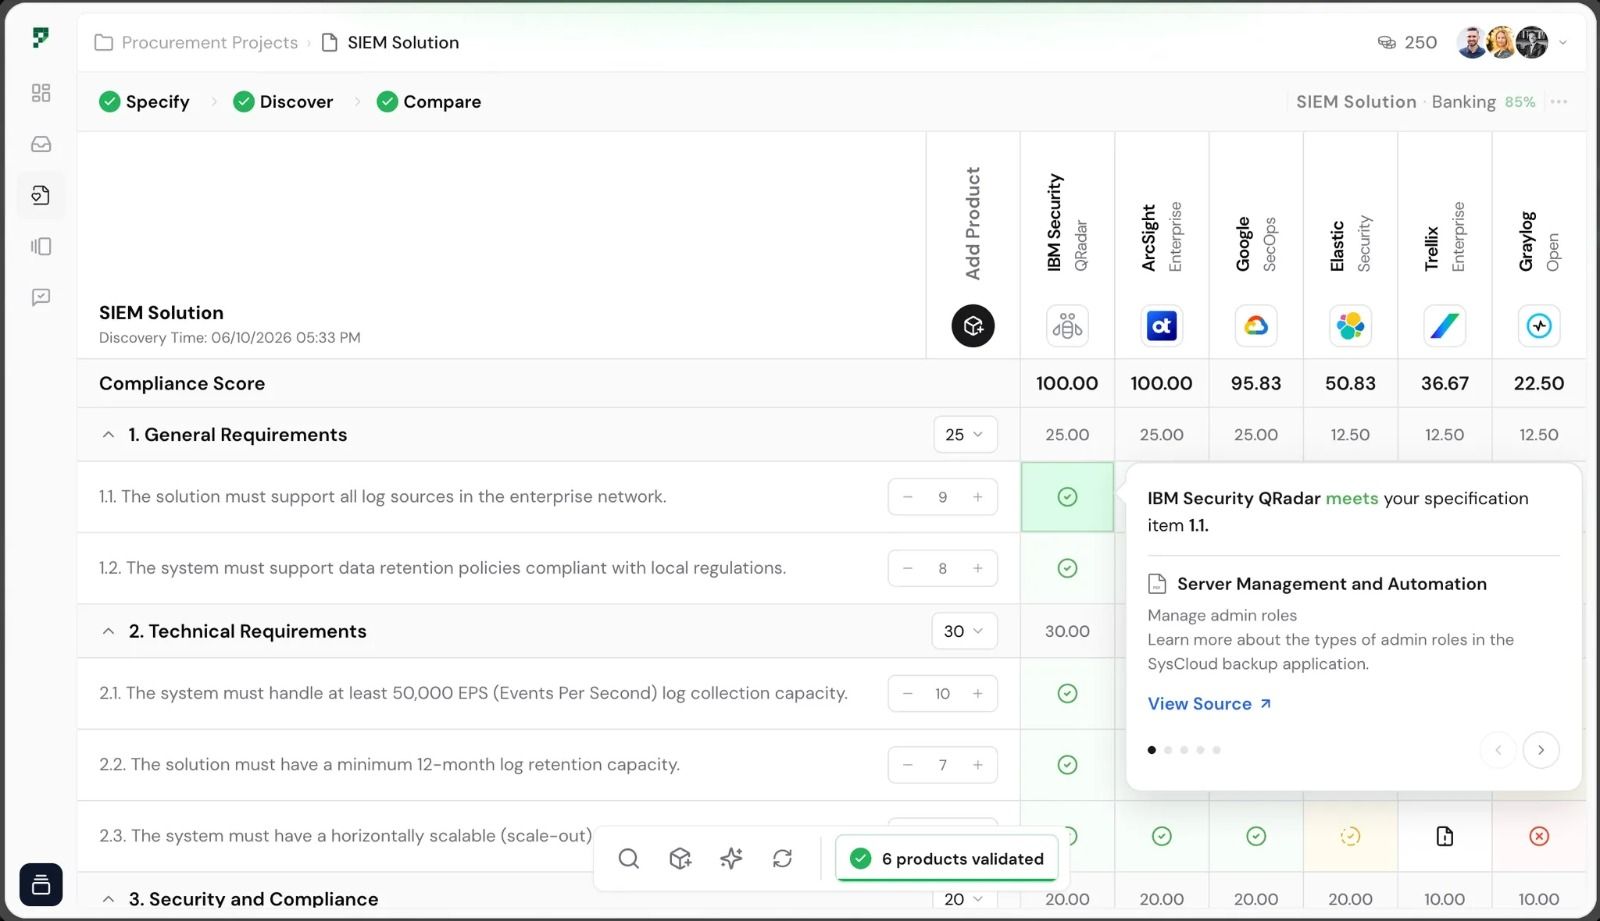Collapse the General Requirements section
This screenshot has height=921, width=1600.
point(108,435)
